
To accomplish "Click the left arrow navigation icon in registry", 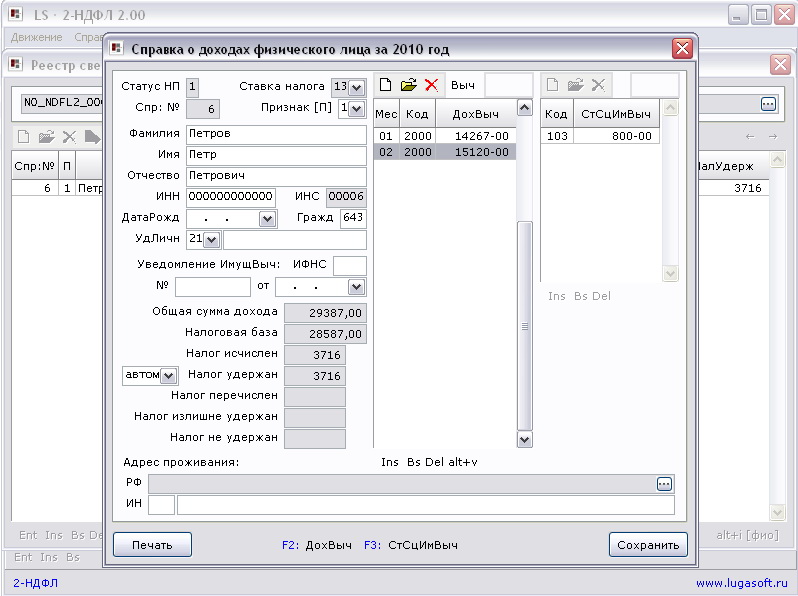I will (x=750, y=136).
